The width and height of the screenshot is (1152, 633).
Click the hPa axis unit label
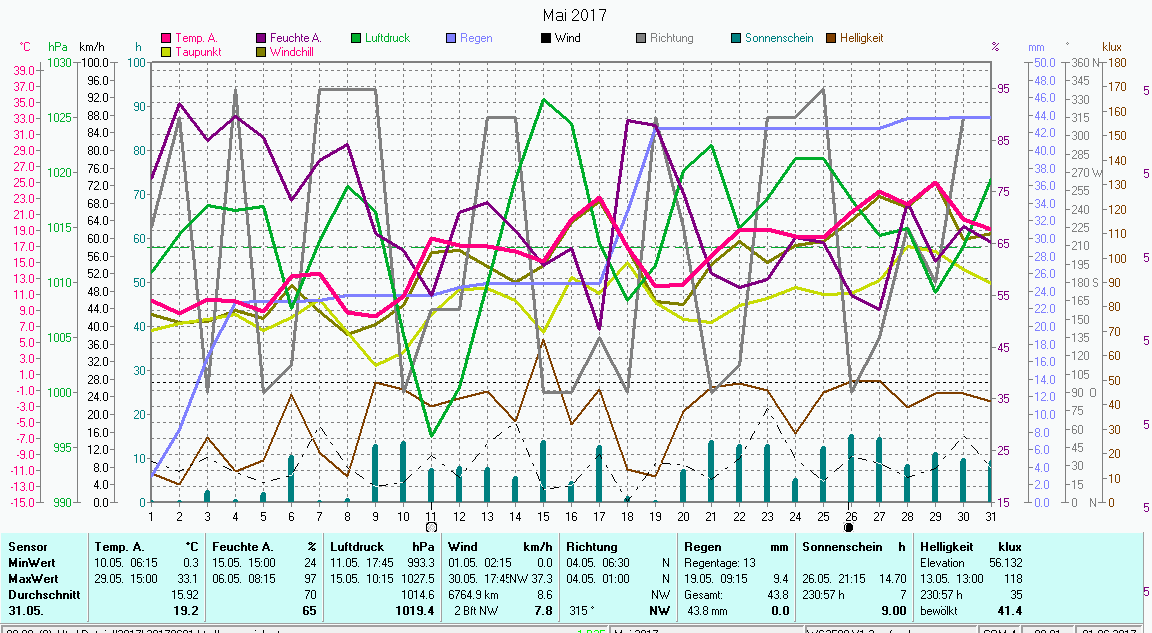[x=58, y=47]
